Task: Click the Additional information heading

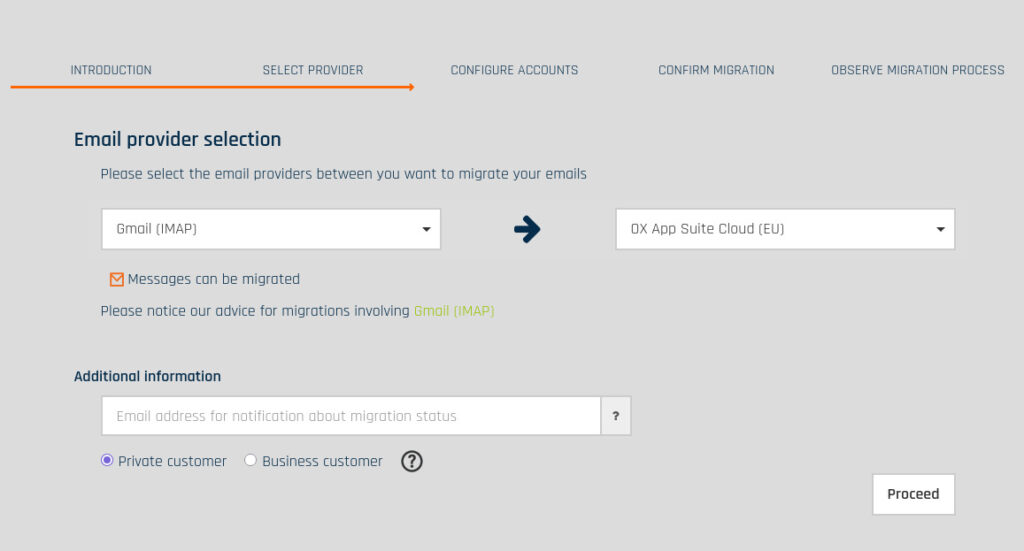Action: [147, 377]
